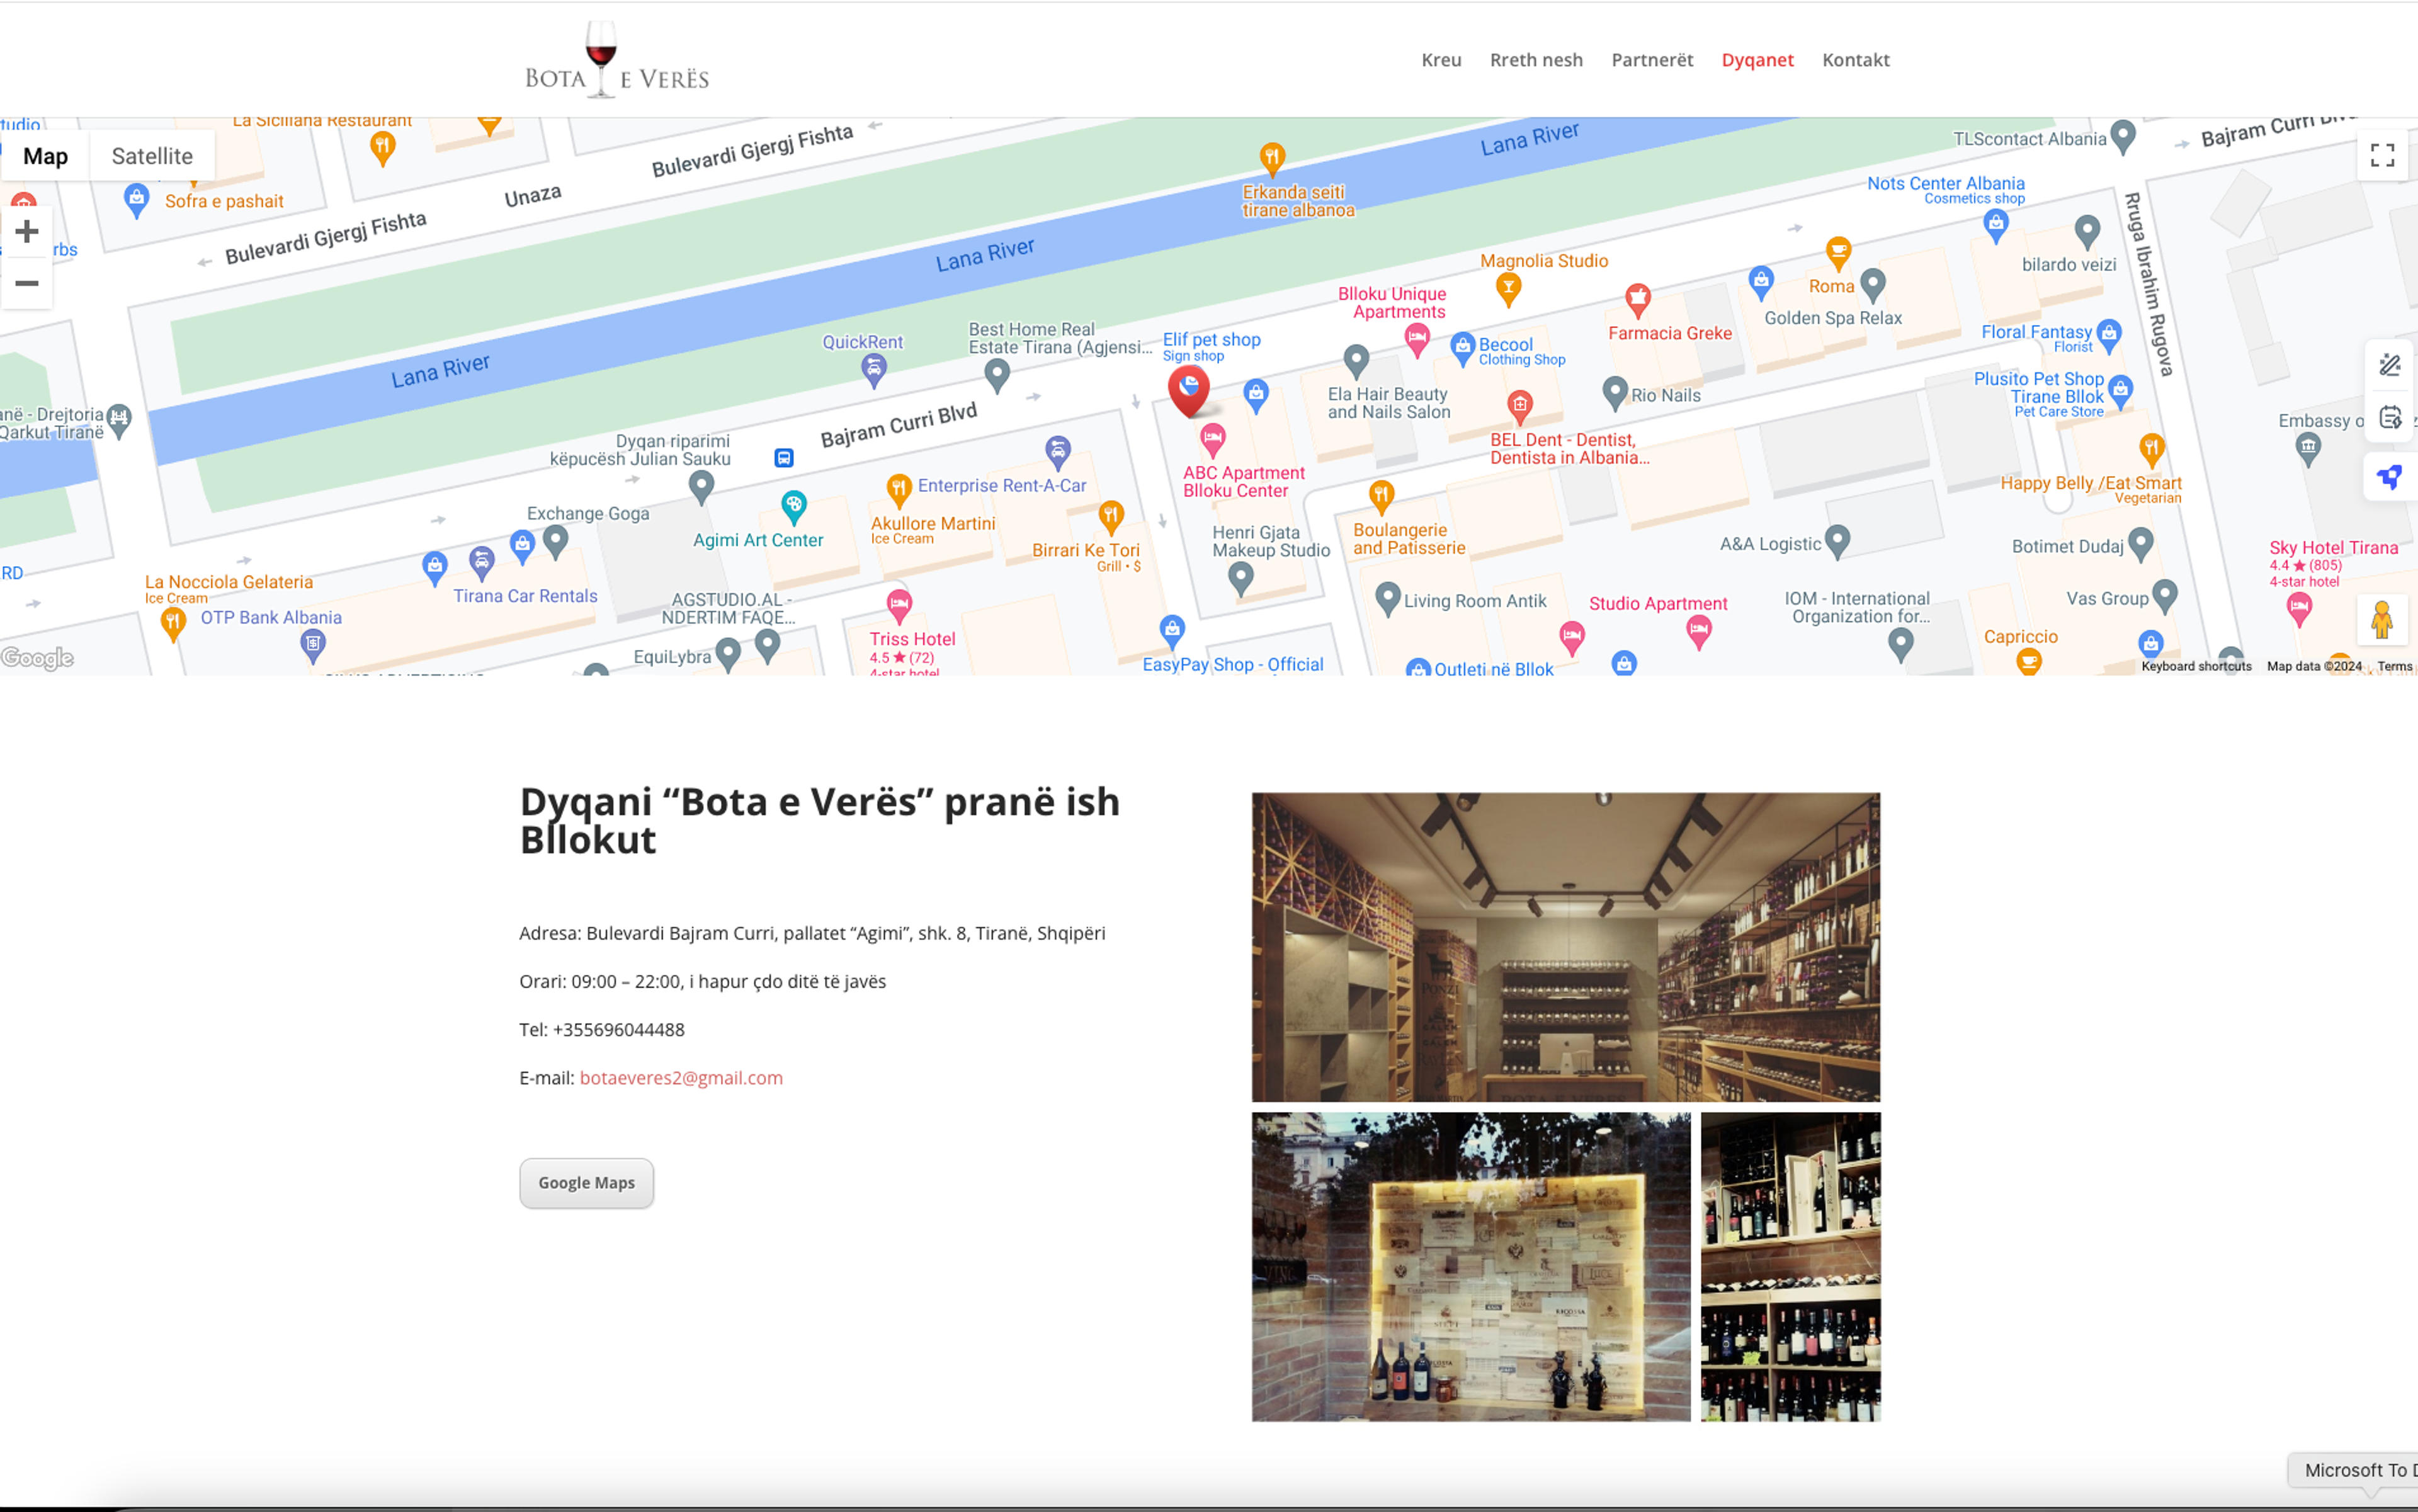Viewport: 2418px width, 1512px height.
Task: Select the Happy Belly Eat Smart pin
Action: pyautogui.click(x=2151, y=449)
